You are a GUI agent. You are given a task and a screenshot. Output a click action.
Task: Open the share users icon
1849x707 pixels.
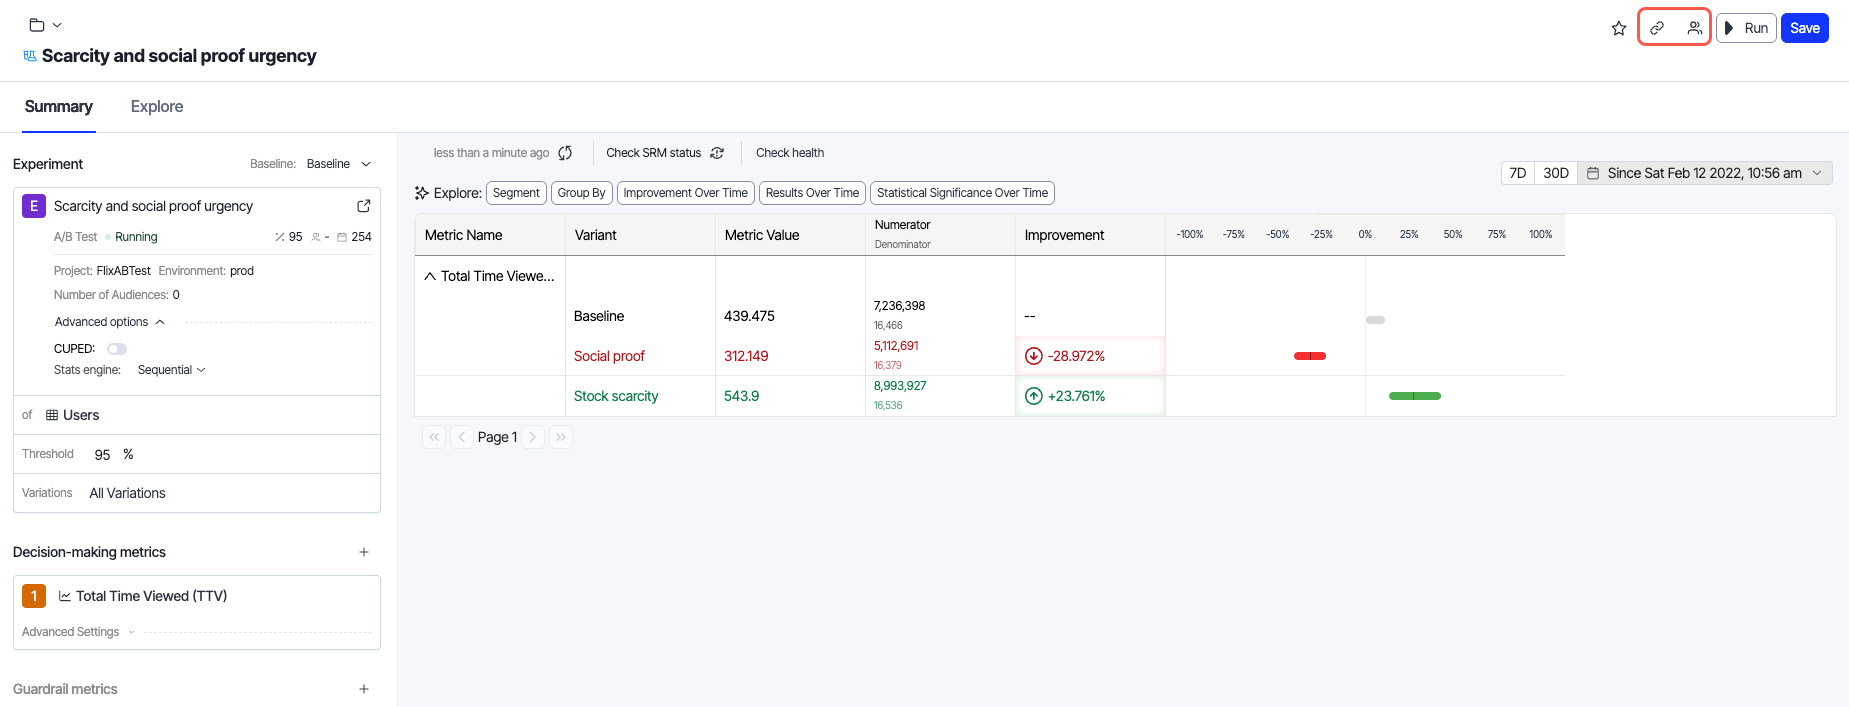coord(1694,28)
